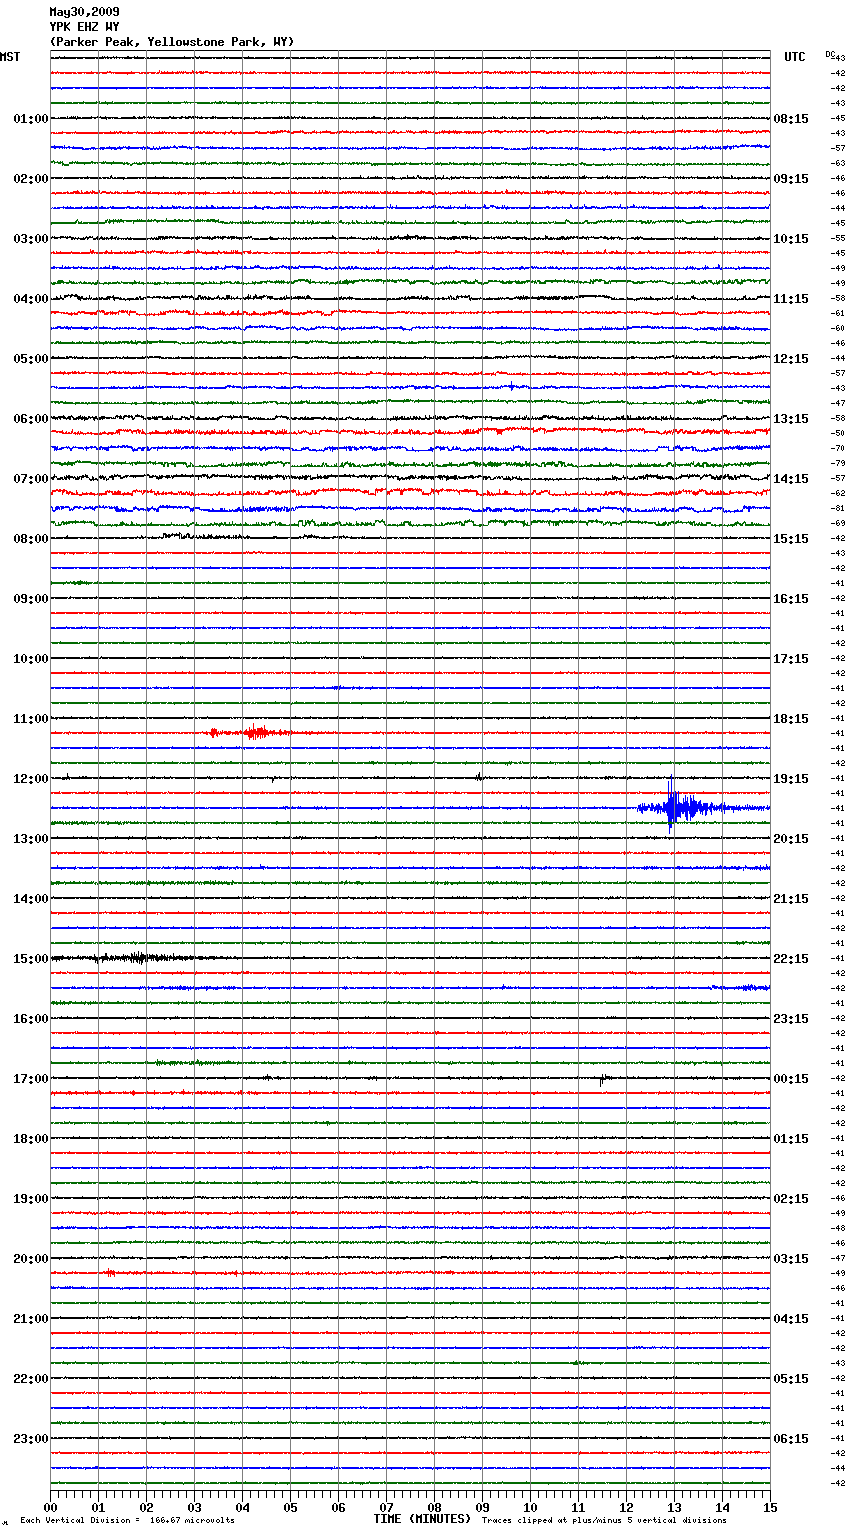Screen dimensions: 850x1534
Task: Click the MST column header
Action: (x=10, y=57)
